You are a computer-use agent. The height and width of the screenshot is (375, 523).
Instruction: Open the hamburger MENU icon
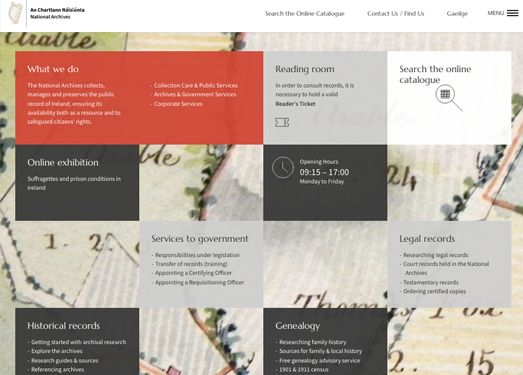point(512,13)
